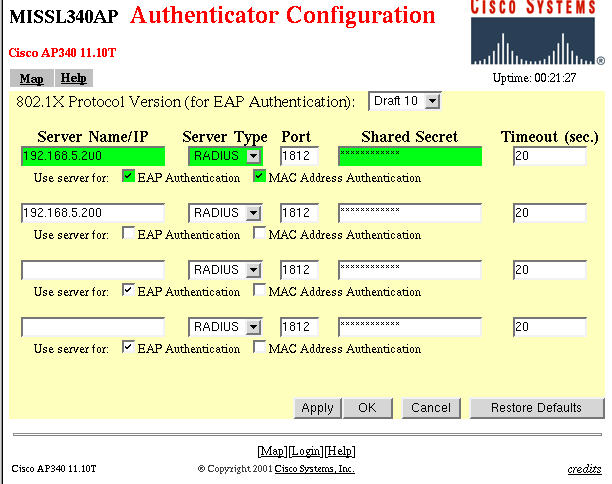Click the third server's timeout field

tap(550, 270)
